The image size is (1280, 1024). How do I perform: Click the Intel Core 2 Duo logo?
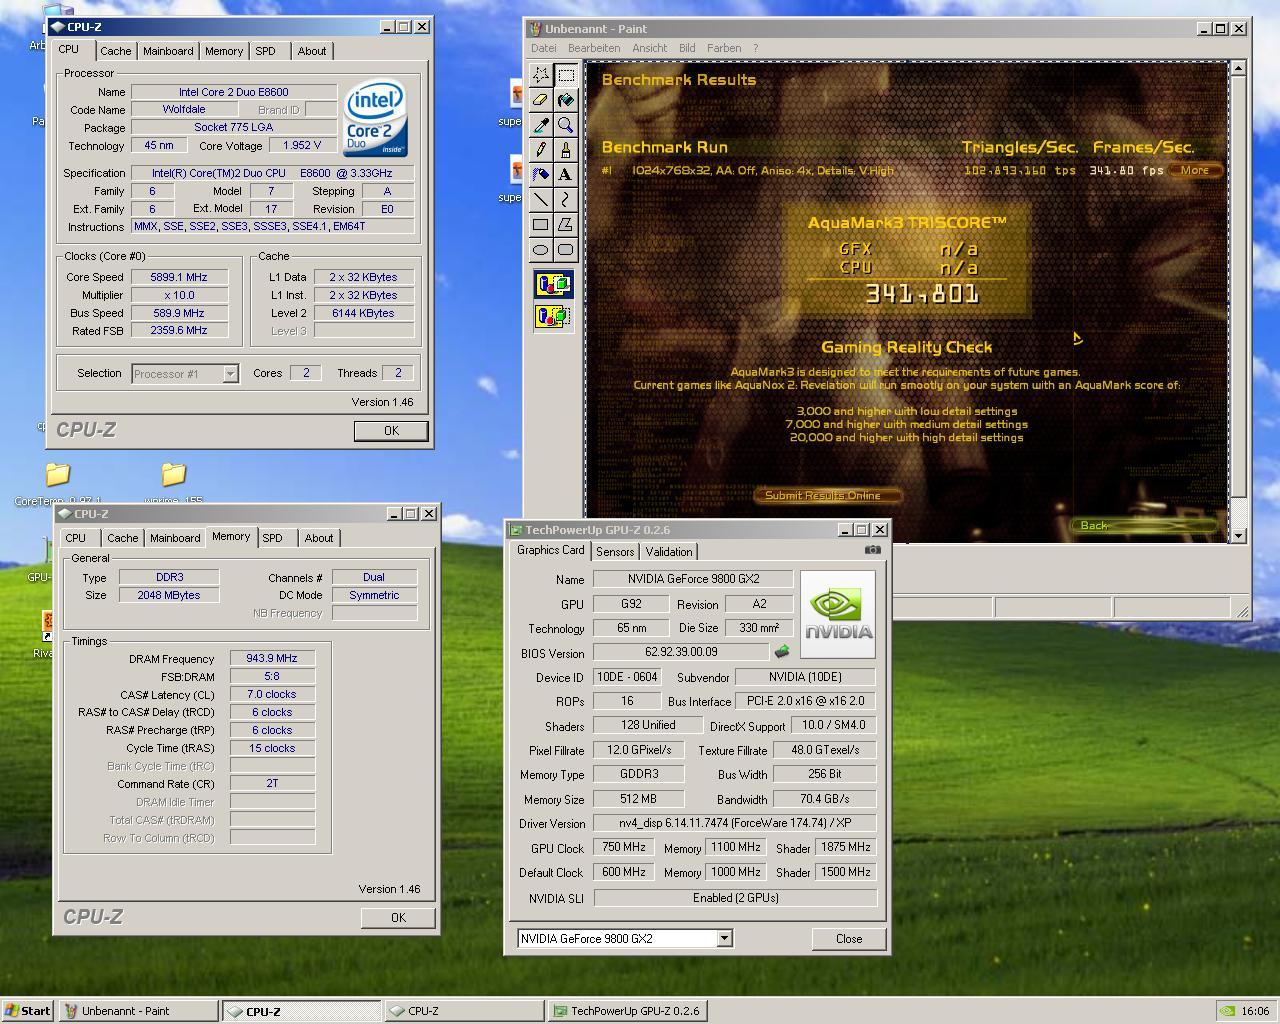(375, 119)
